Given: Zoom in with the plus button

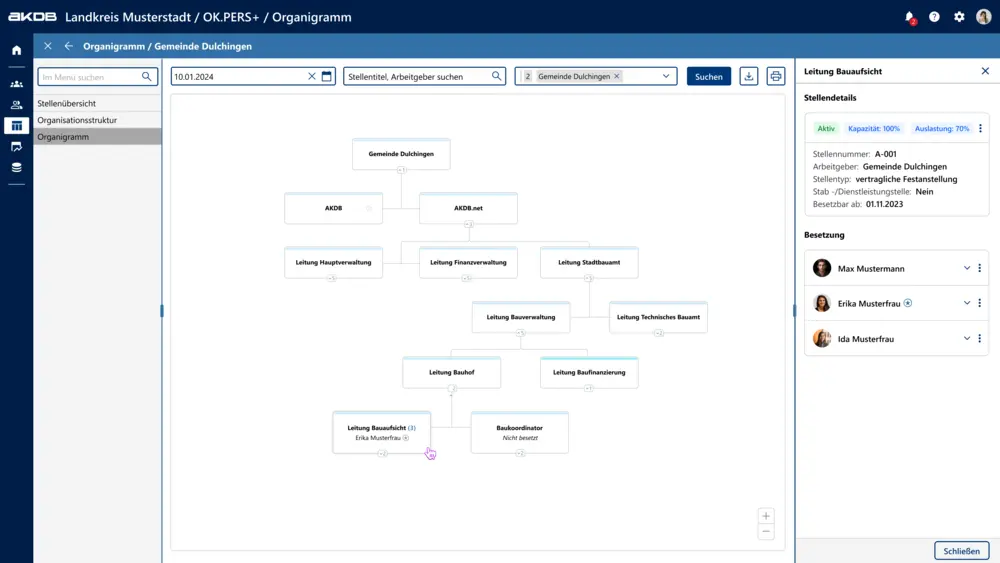Looking at the screenshot, I should coord(766,516).
